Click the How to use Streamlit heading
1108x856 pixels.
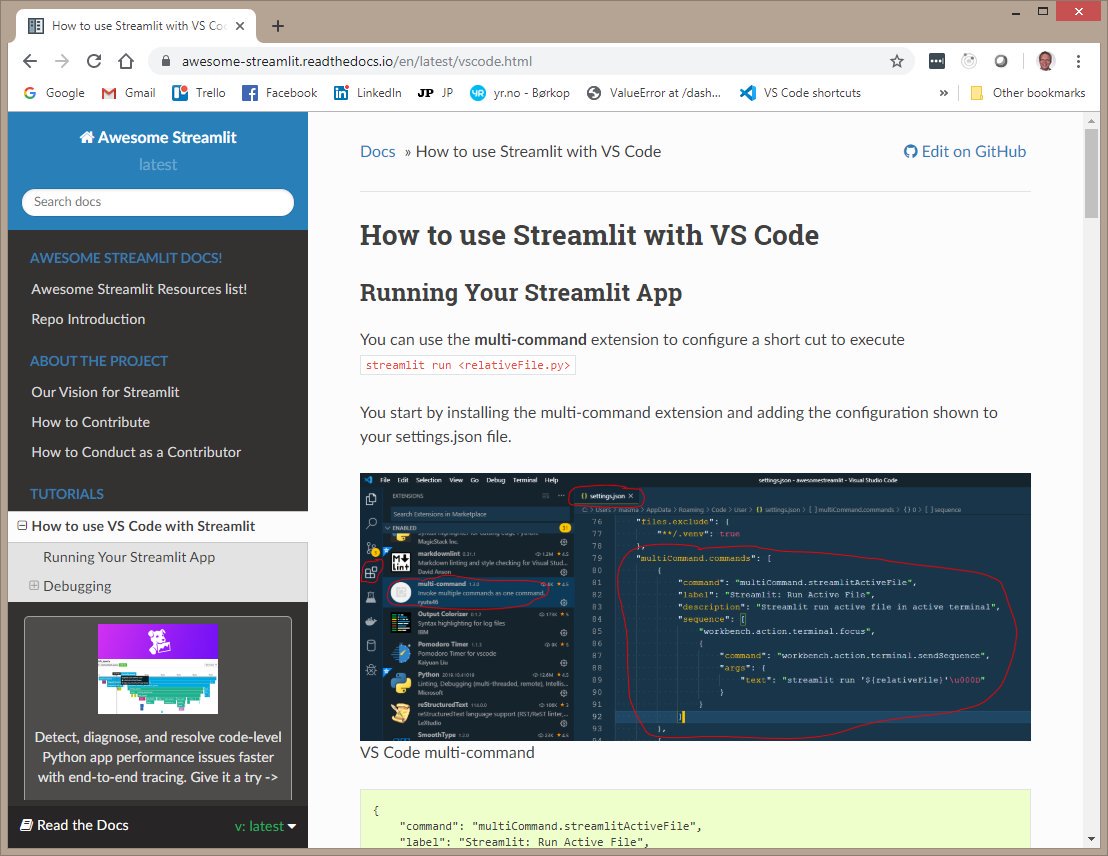tap(589, 235)
